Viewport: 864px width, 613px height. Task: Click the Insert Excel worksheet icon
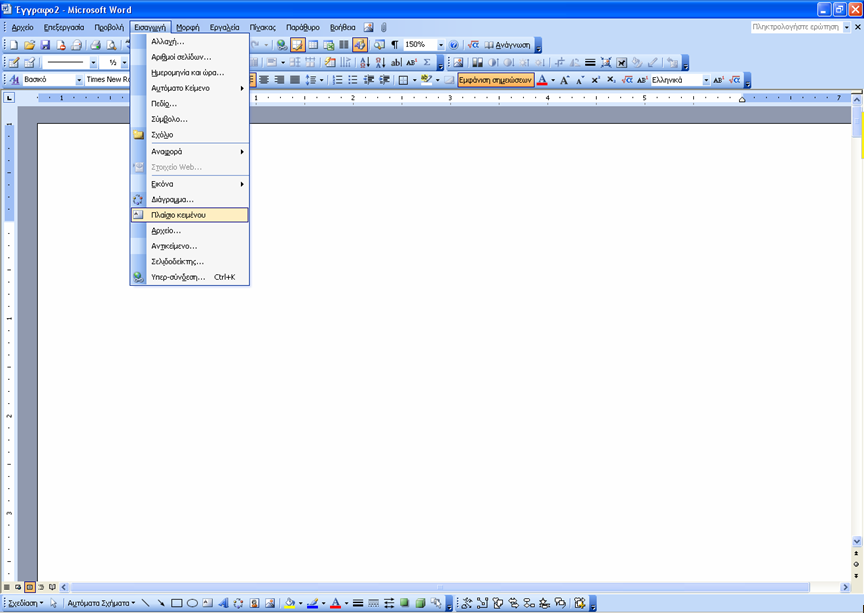(328, 45)
